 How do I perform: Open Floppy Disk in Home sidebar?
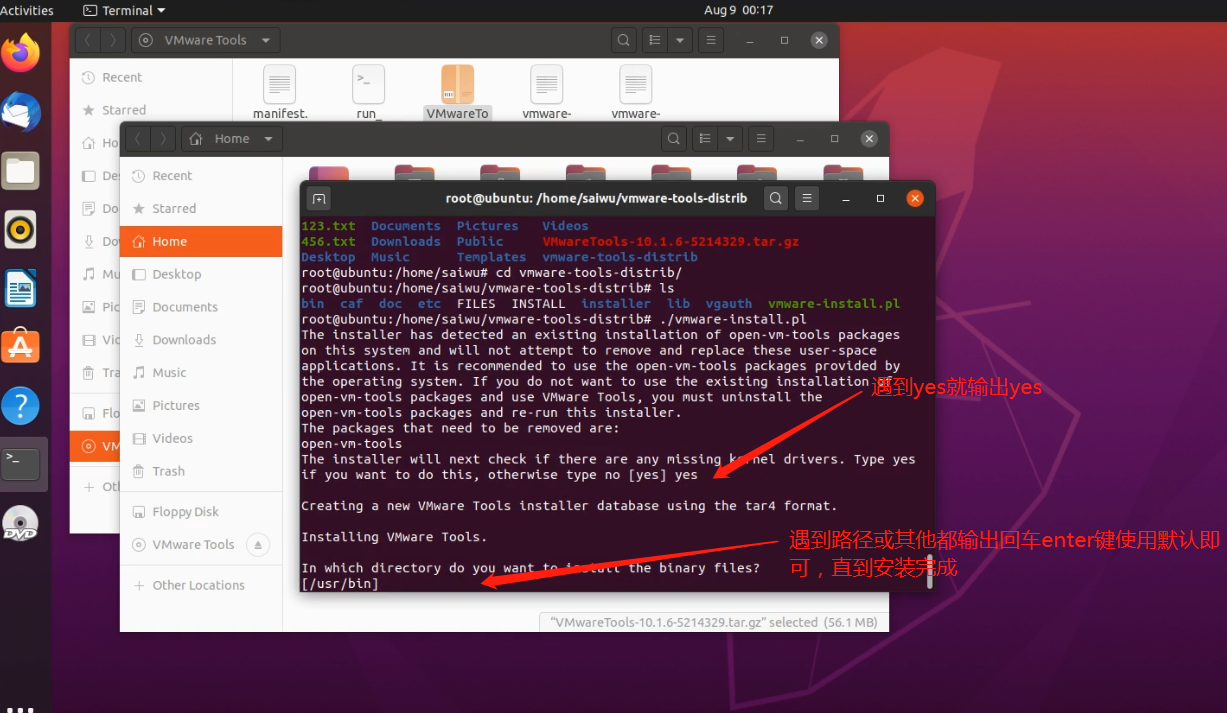pyautogui.click(x=201, y=512)
